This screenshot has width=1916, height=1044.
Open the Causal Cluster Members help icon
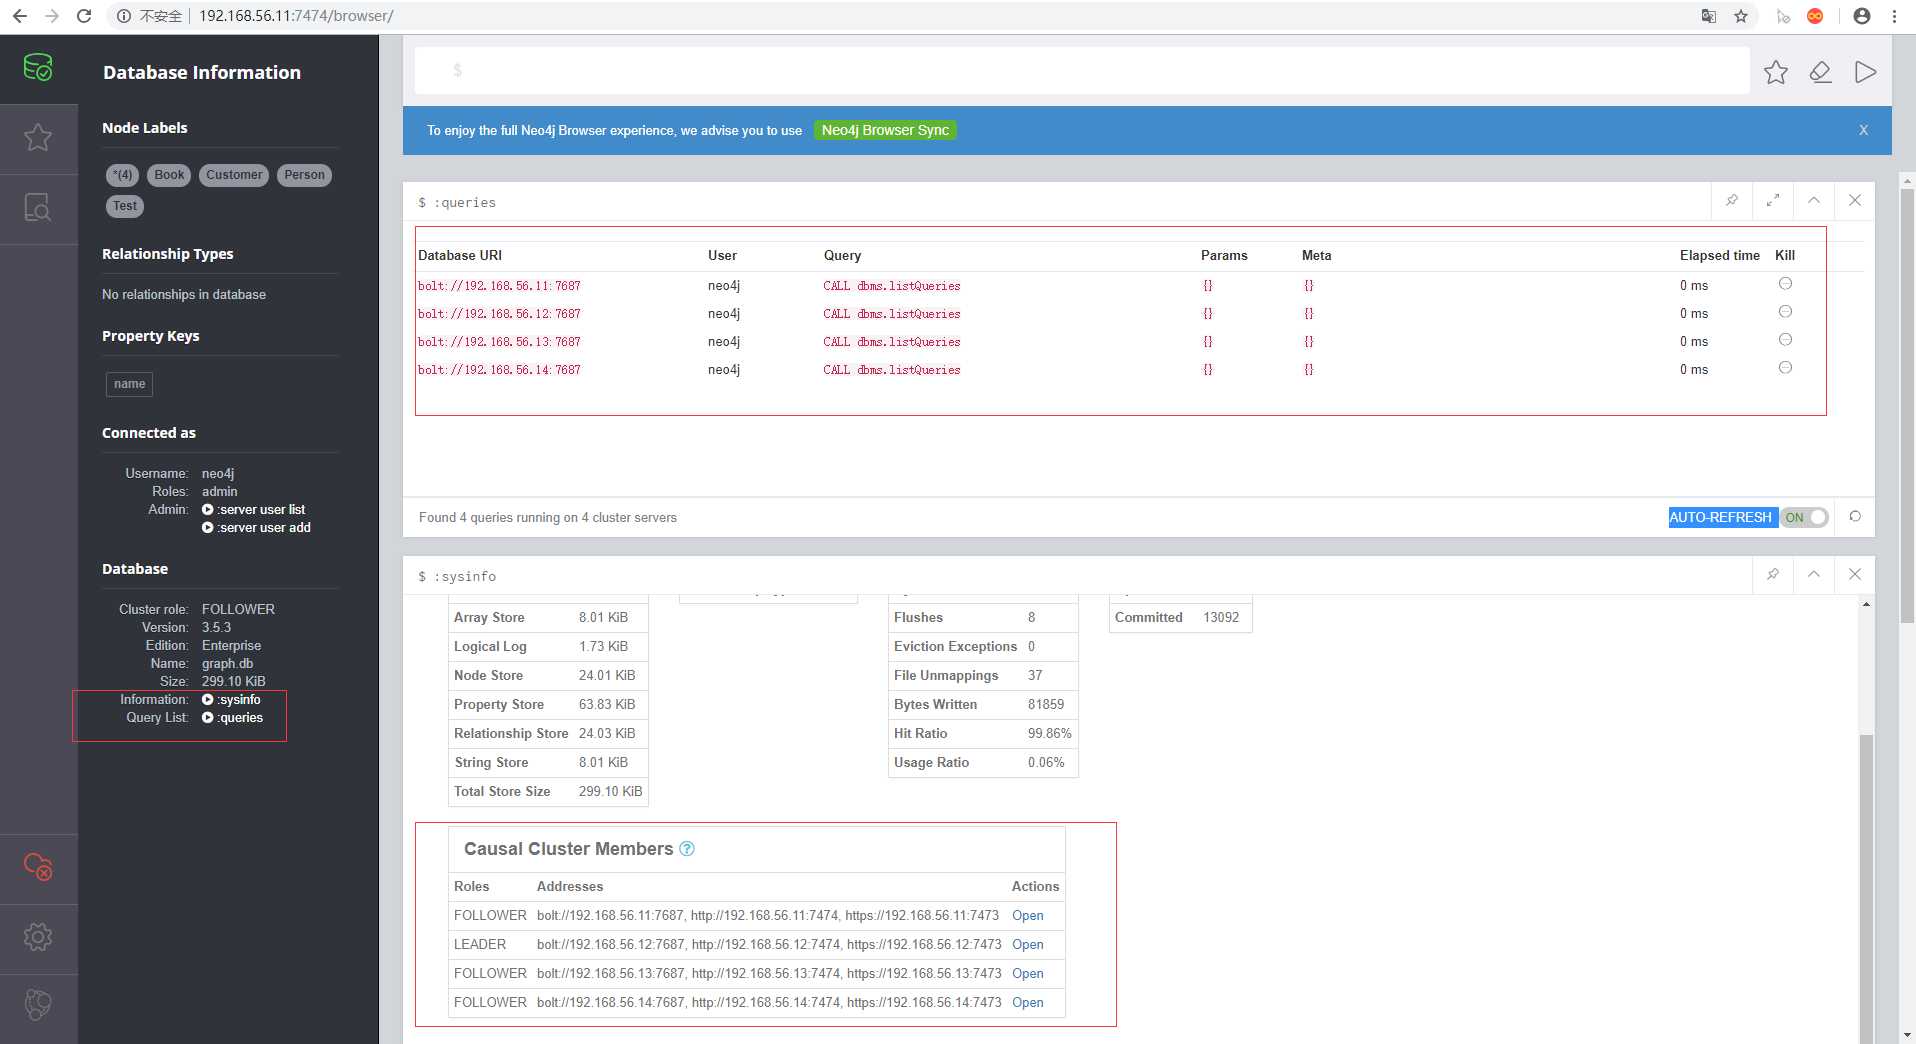(687, 849)
